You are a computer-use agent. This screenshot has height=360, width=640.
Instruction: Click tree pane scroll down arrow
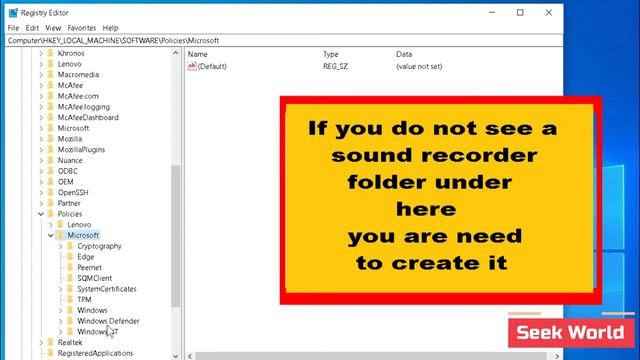176,356
